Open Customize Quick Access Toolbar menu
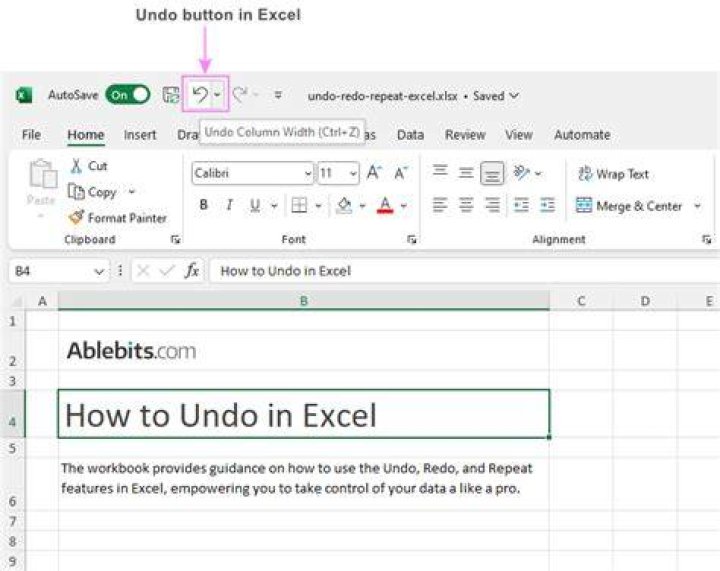Screen dimensions: 720x571 click(x=278, y=95)
